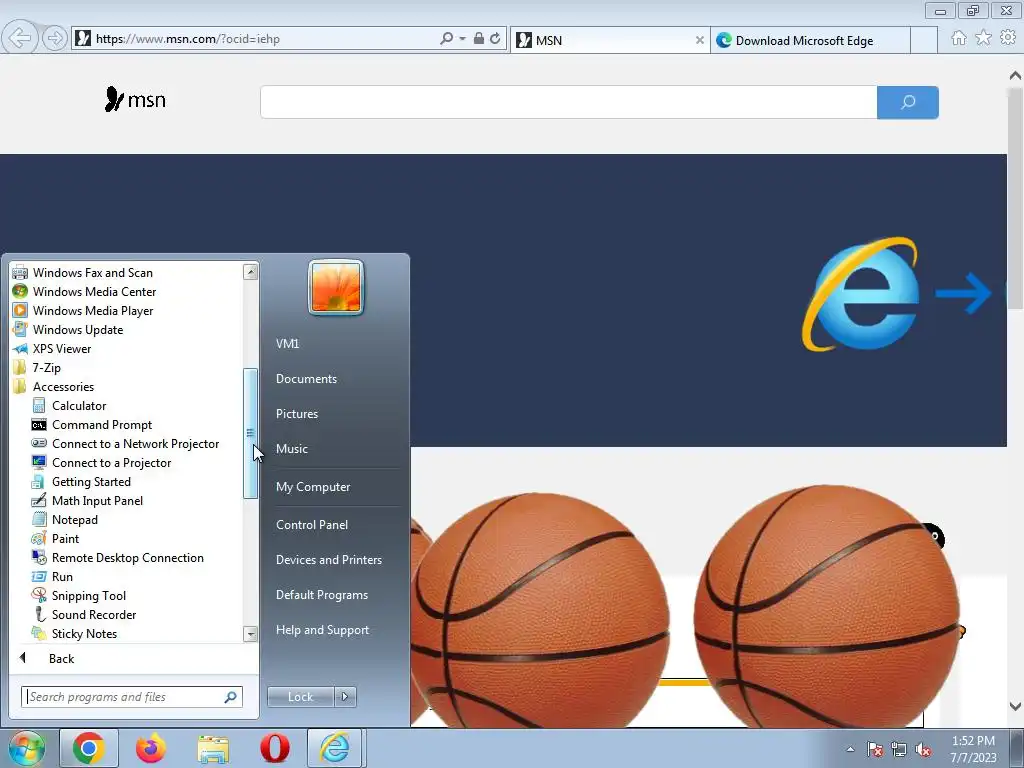The image size is (1024, 768).
Task: Open IE Tools gear menu
Action: (x=1008, y=38)
